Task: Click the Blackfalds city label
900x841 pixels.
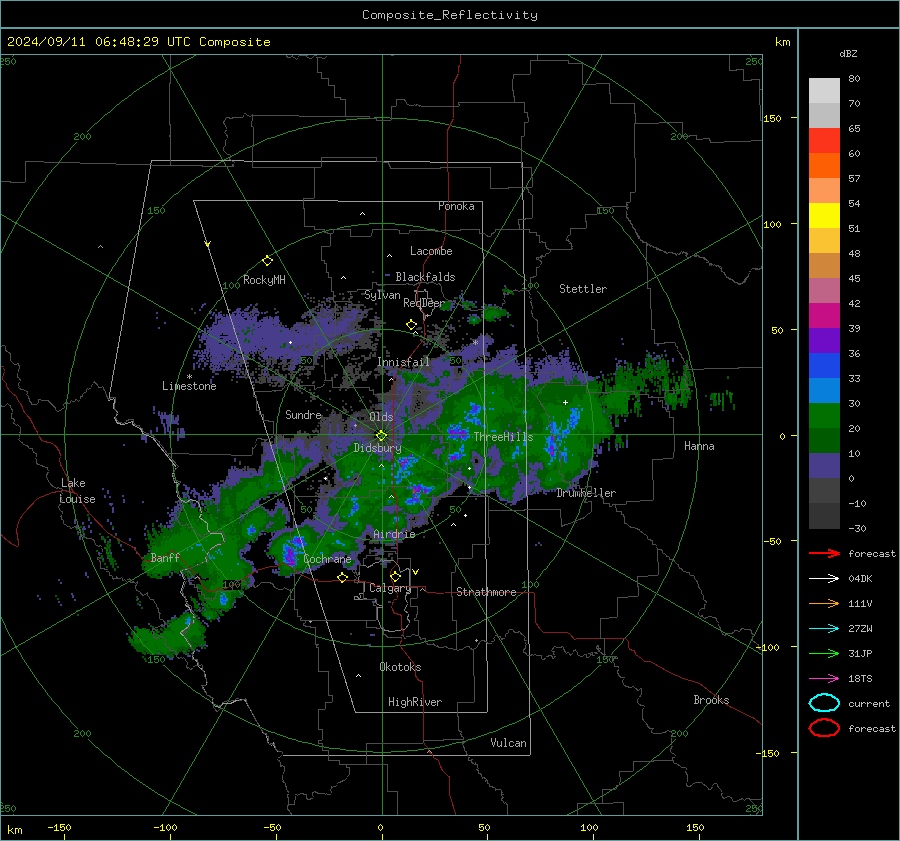Action: [x=425, y=277]
